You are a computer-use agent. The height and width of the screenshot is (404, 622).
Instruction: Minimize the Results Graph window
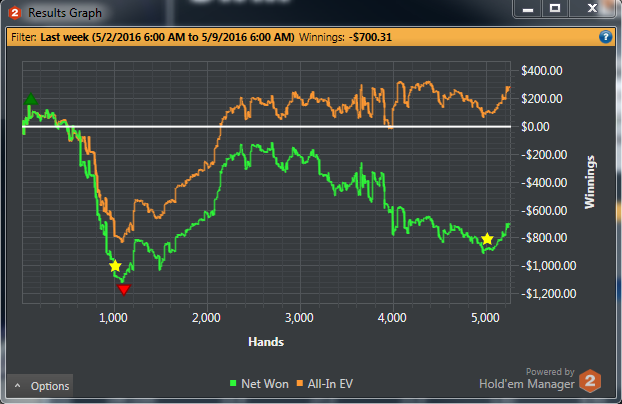click(x=528, y=9)
